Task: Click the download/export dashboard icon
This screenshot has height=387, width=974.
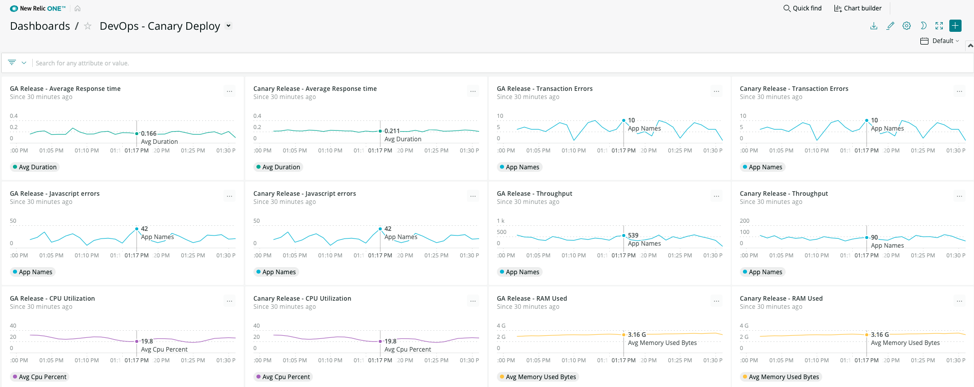Action: pos(873,26)
